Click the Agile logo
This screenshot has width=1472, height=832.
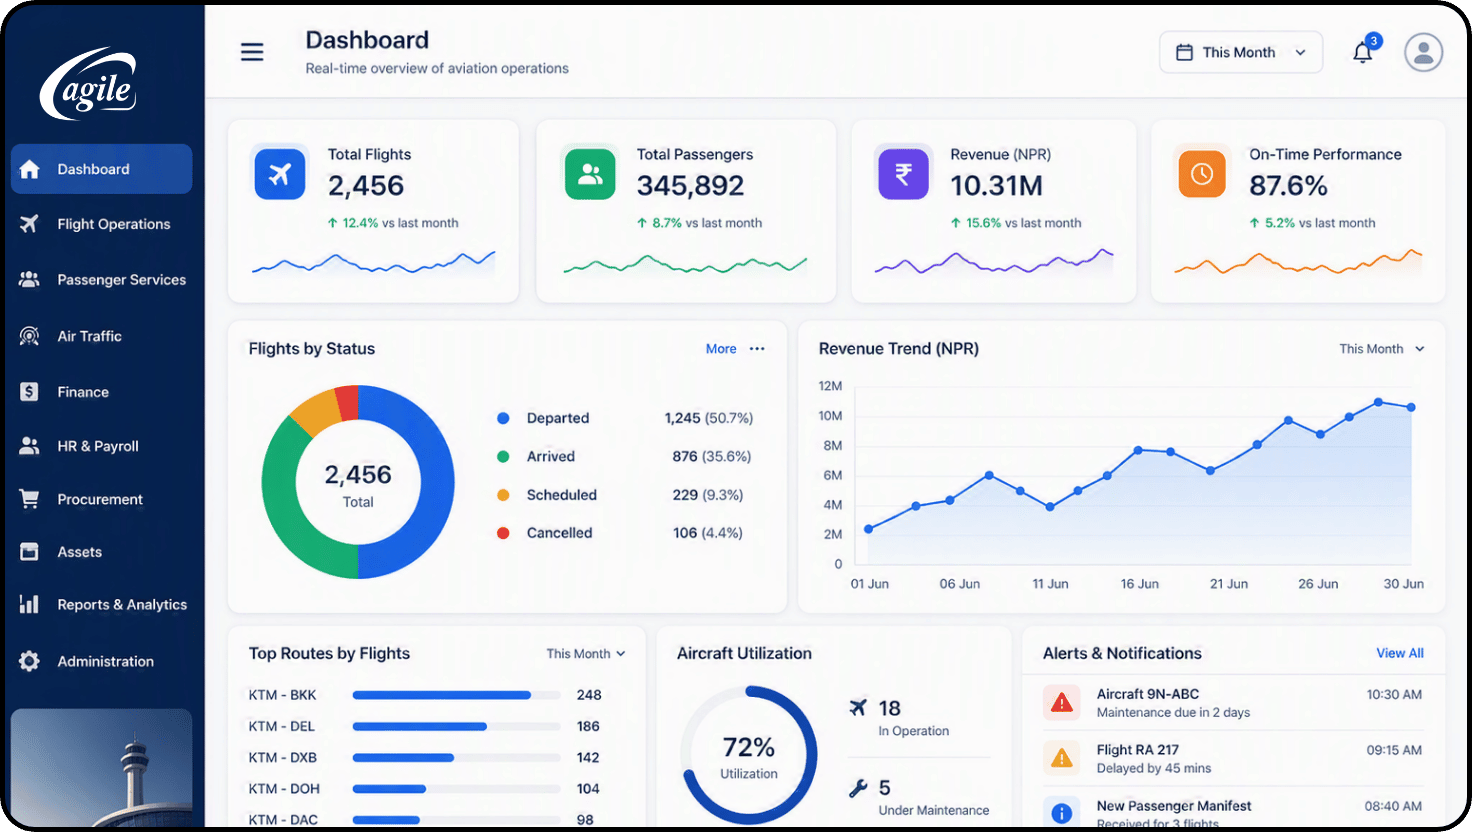(88, 84)
